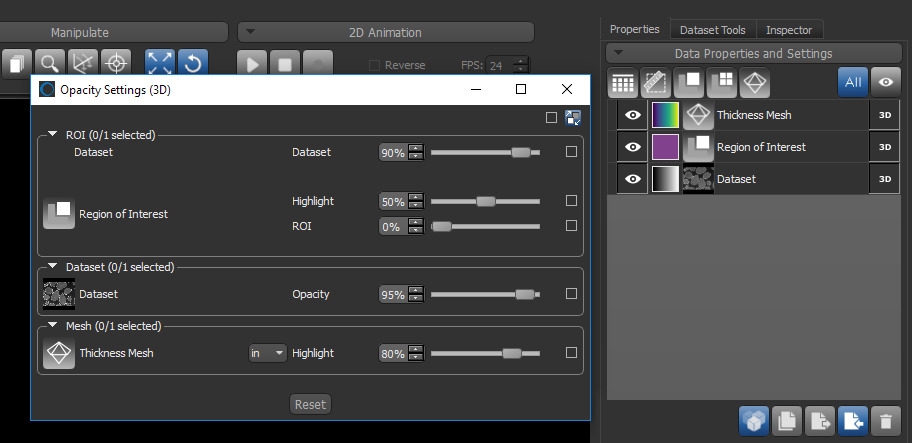Viewport: 912px width, 443px height.
Task: Open the Inspector tab
Action: 790,30
